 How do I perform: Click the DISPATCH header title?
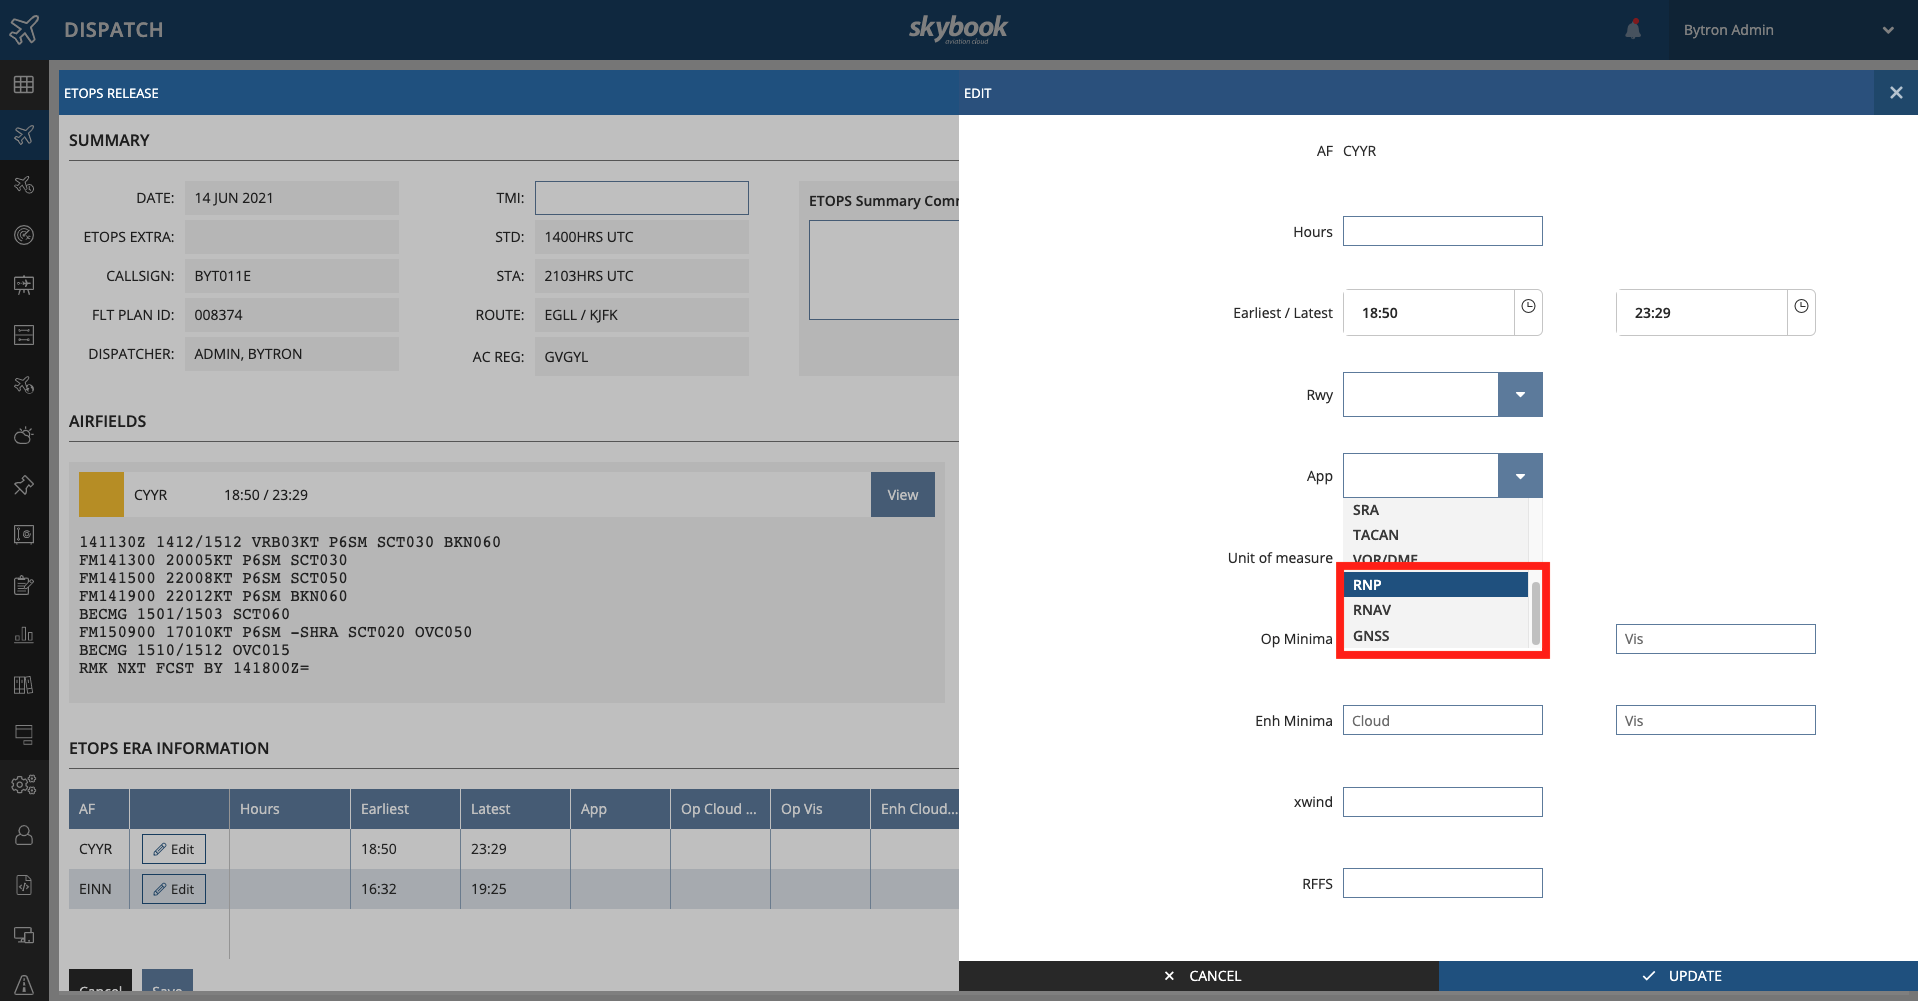pyautogui.click(x=113, y=30)
